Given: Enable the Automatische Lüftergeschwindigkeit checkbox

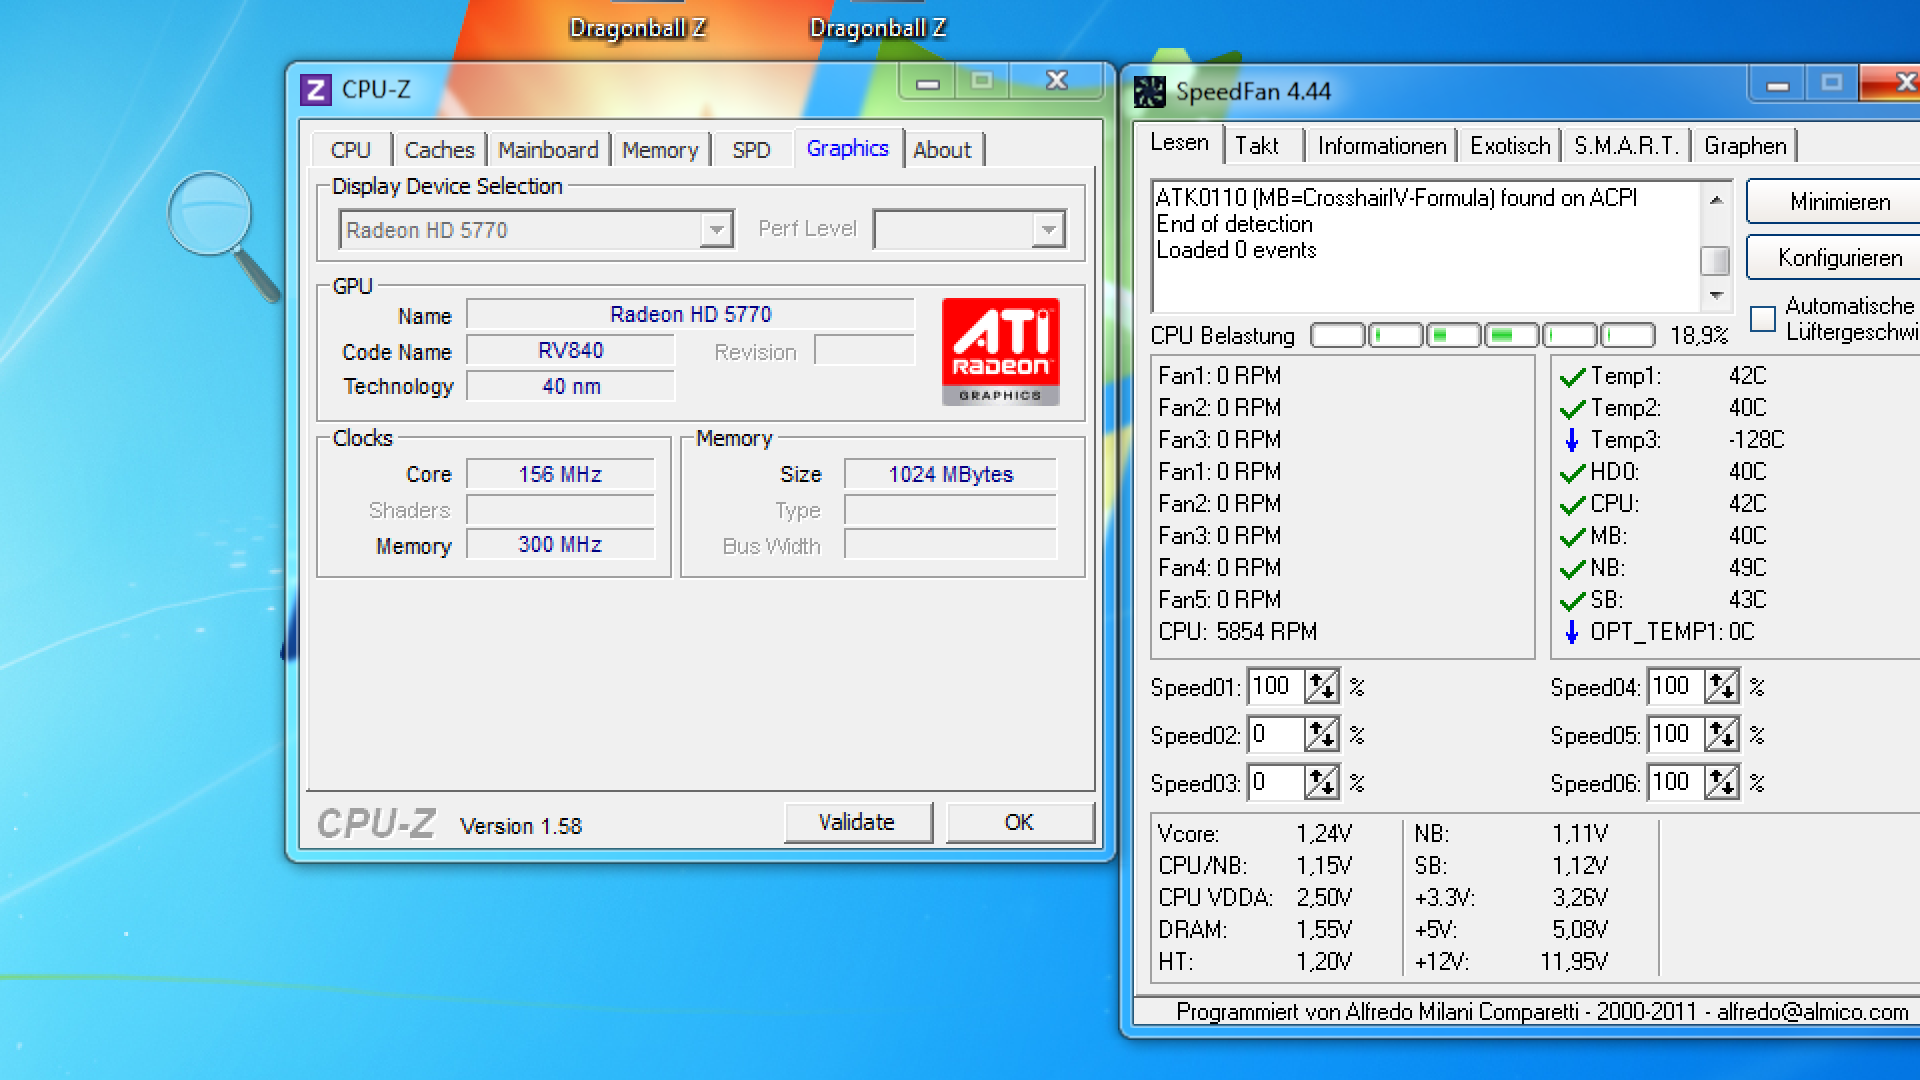Looking at the screenshot, I should (1763, 319).
